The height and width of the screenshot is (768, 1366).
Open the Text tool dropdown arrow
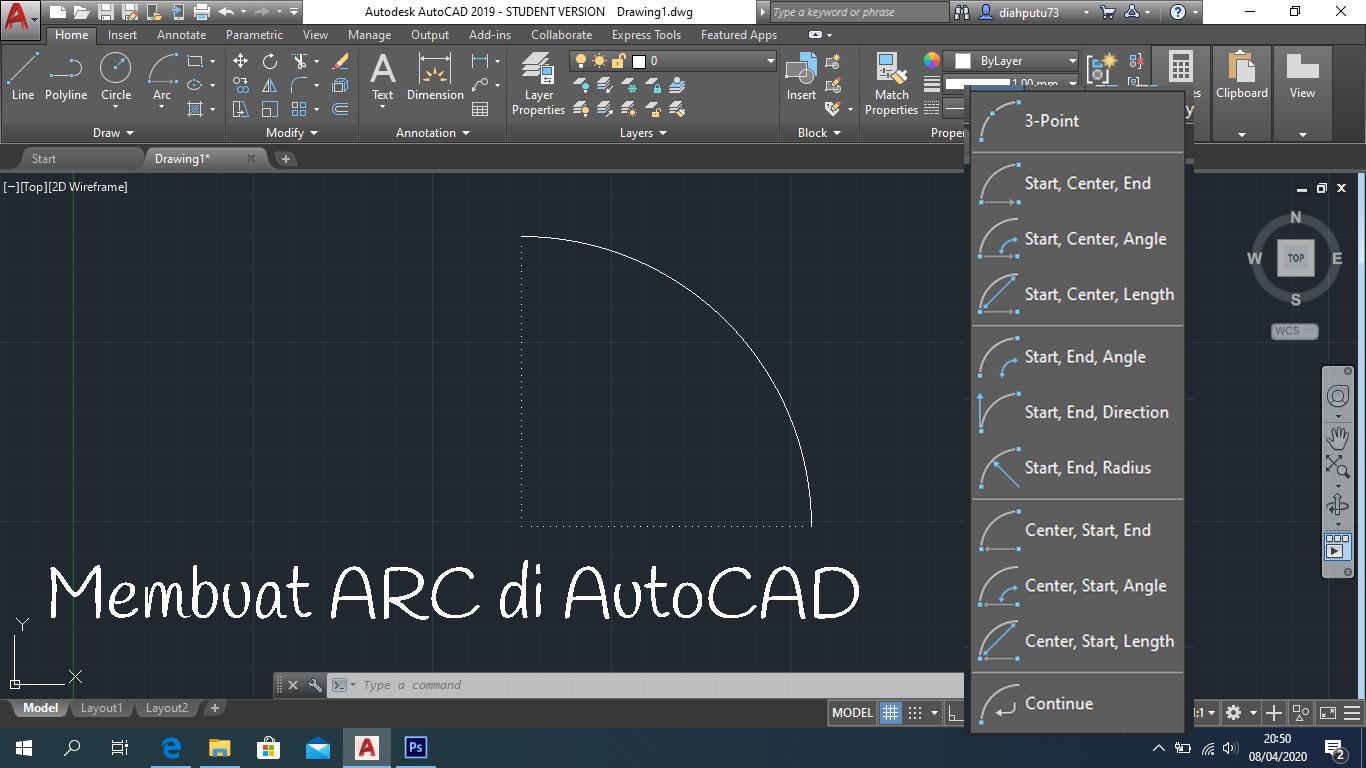pyautogui.click(x=383, y=109)
